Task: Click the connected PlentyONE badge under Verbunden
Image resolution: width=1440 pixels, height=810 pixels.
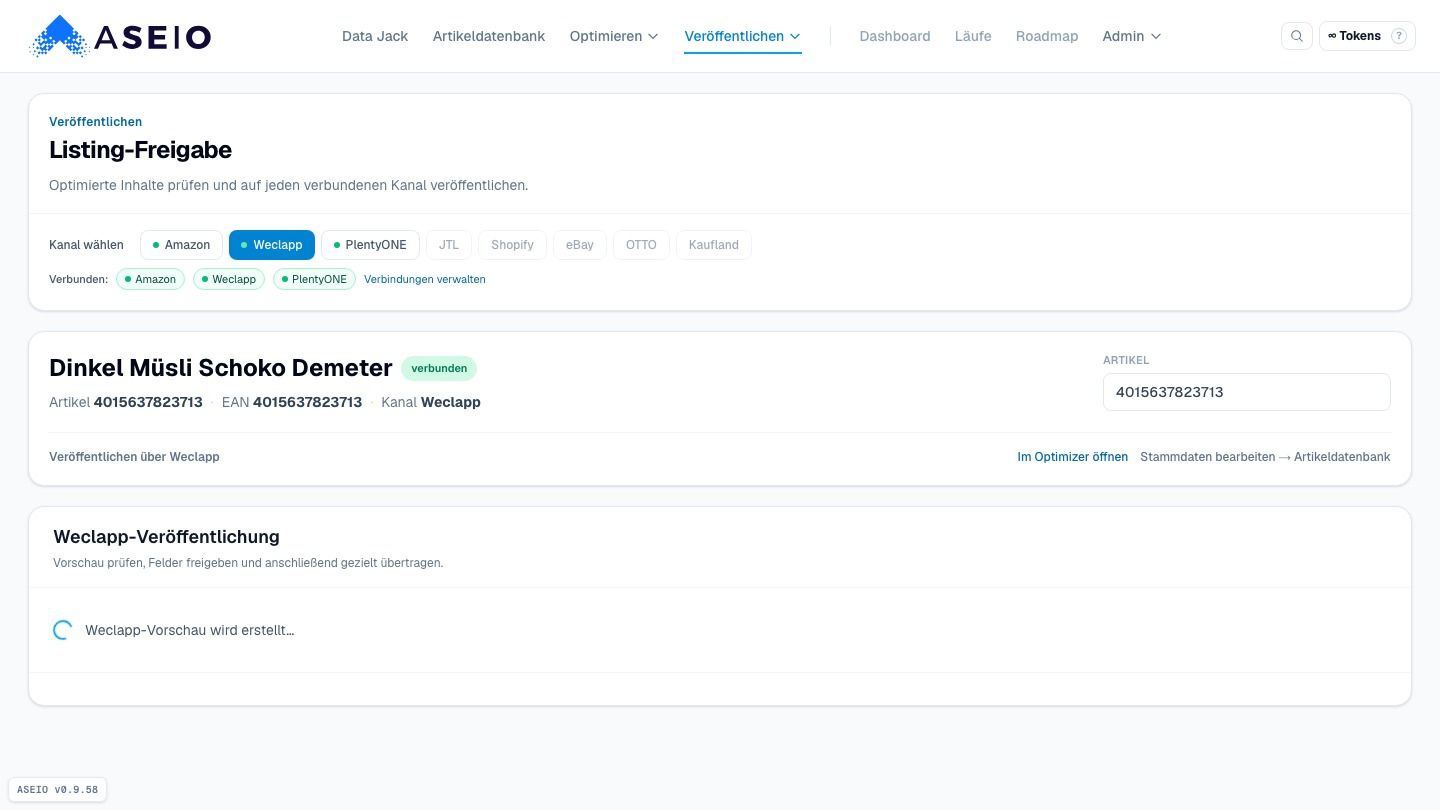Action: (x=314, y=279)
